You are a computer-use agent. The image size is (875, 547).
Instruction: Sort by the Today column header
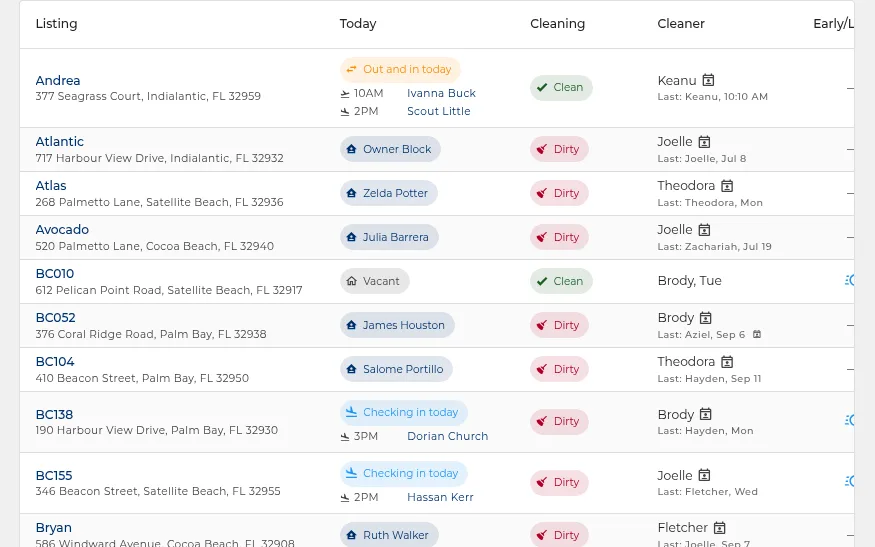358,23
